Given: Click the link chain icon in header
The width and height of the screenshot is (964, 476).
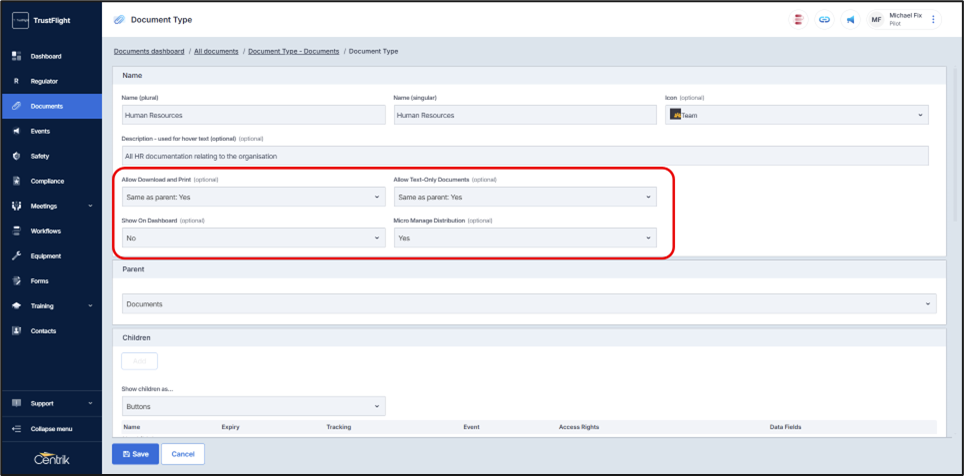Looking at the screenshot, I should [x=824, y=20].
